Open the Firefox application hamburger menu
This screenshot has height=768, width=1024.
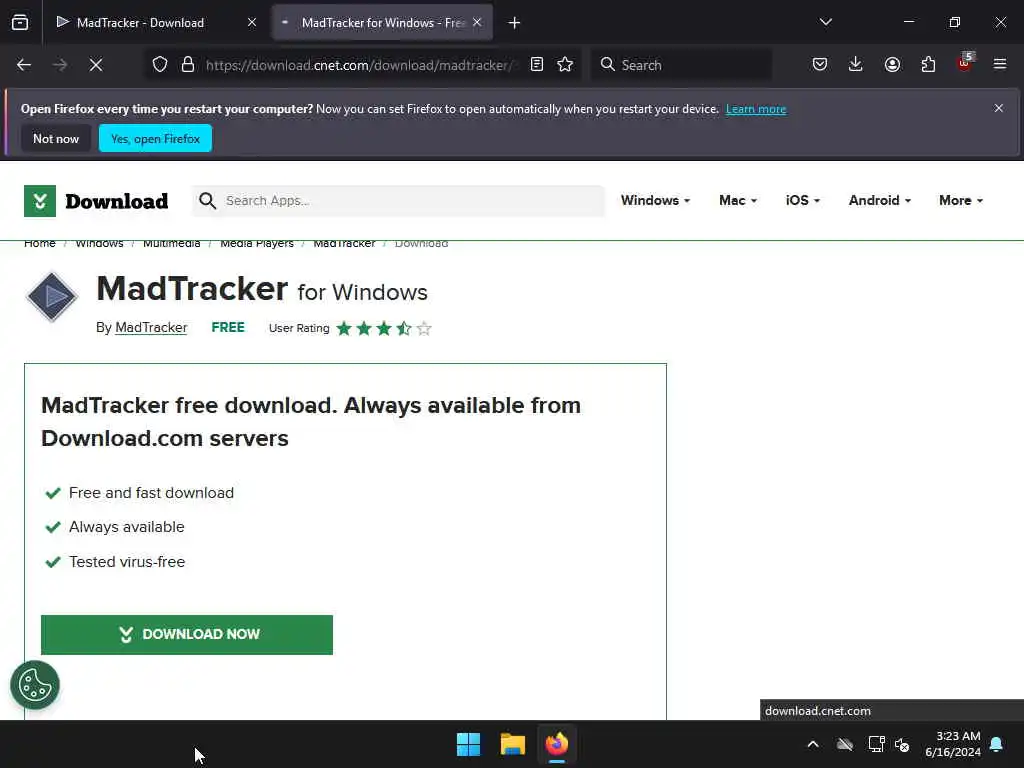coord(1000,65)
